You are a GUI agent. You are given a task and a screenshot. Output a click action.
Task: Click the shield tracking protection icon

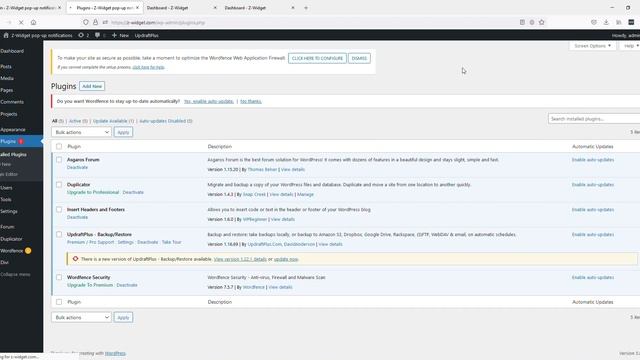pyautogui.click(x=86, y=22)
